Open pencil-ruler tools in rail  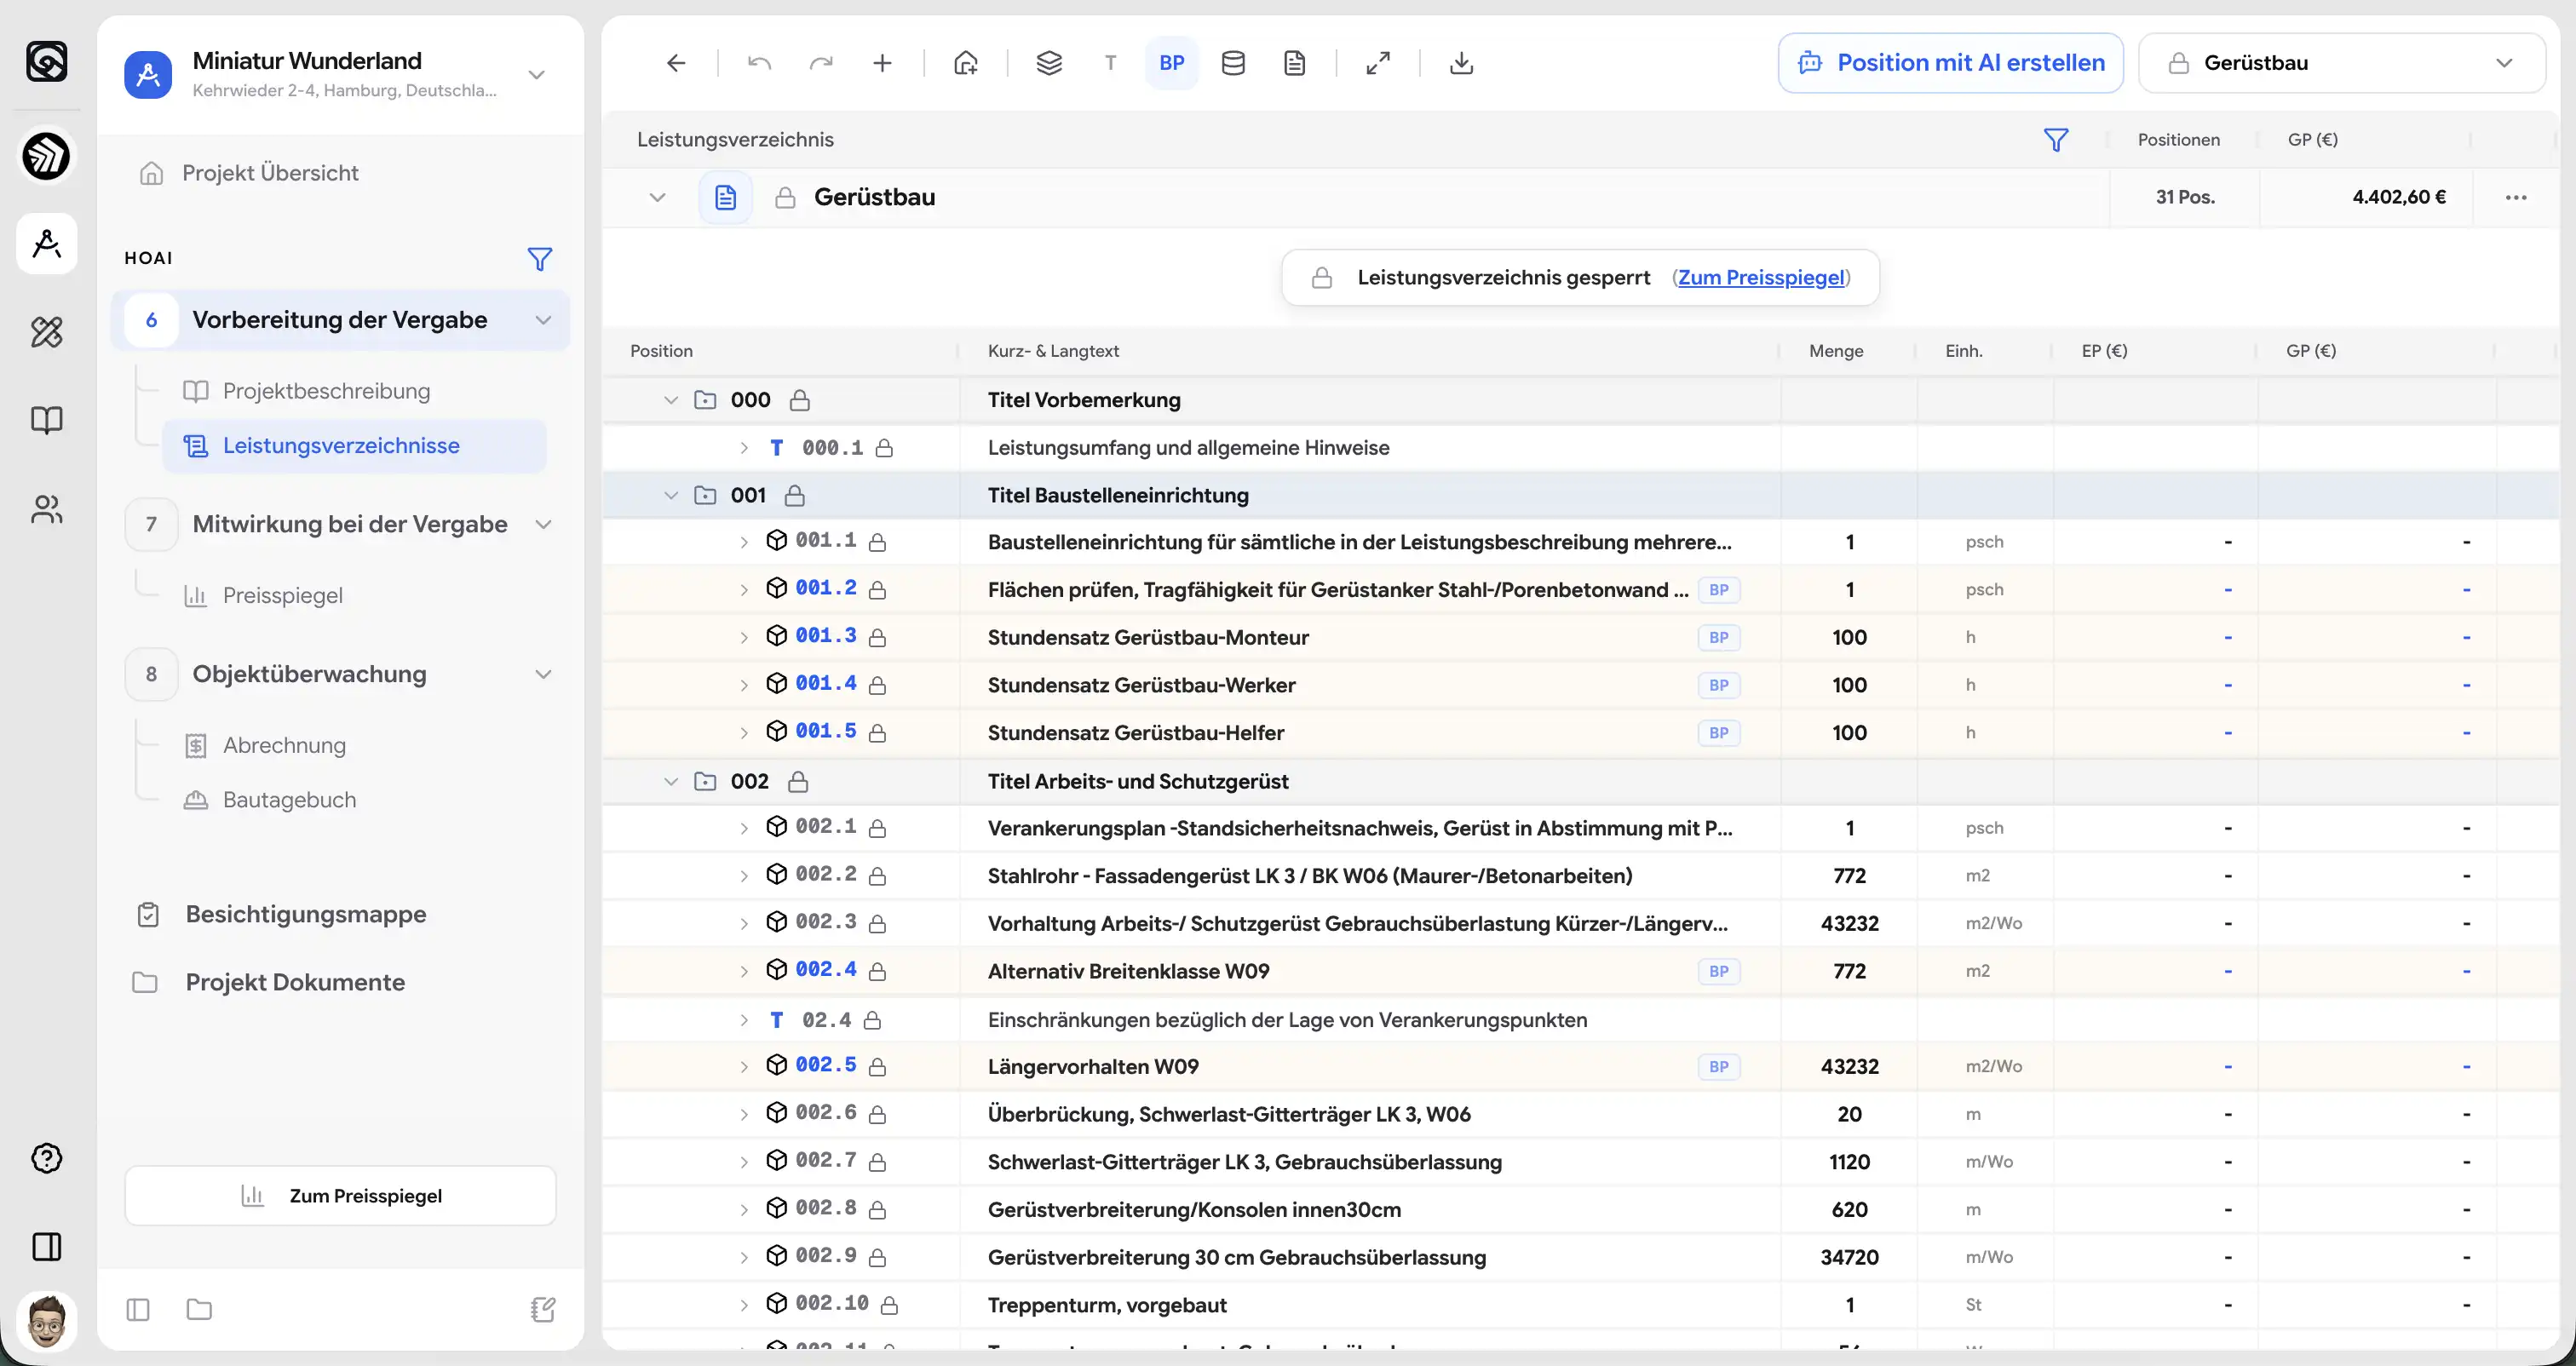[46, 332]
